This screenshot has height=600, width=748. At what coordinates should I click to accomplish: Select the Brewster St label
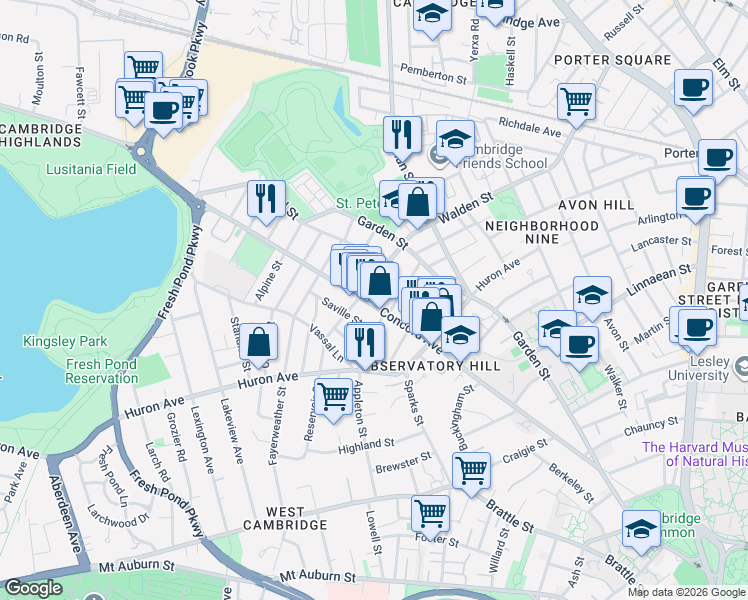coord(403,463)
